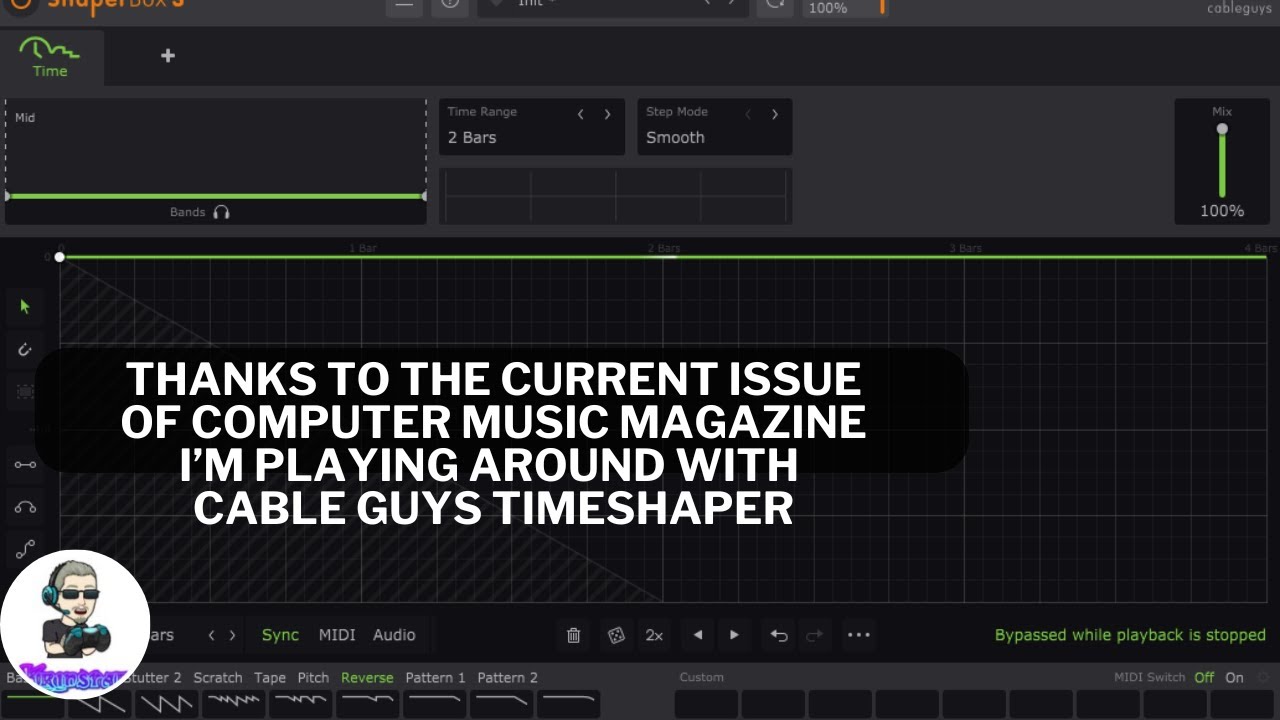Enable Audio trigger mode
This screenshot has height=720, width=1280.
click(x=394, y=635)
